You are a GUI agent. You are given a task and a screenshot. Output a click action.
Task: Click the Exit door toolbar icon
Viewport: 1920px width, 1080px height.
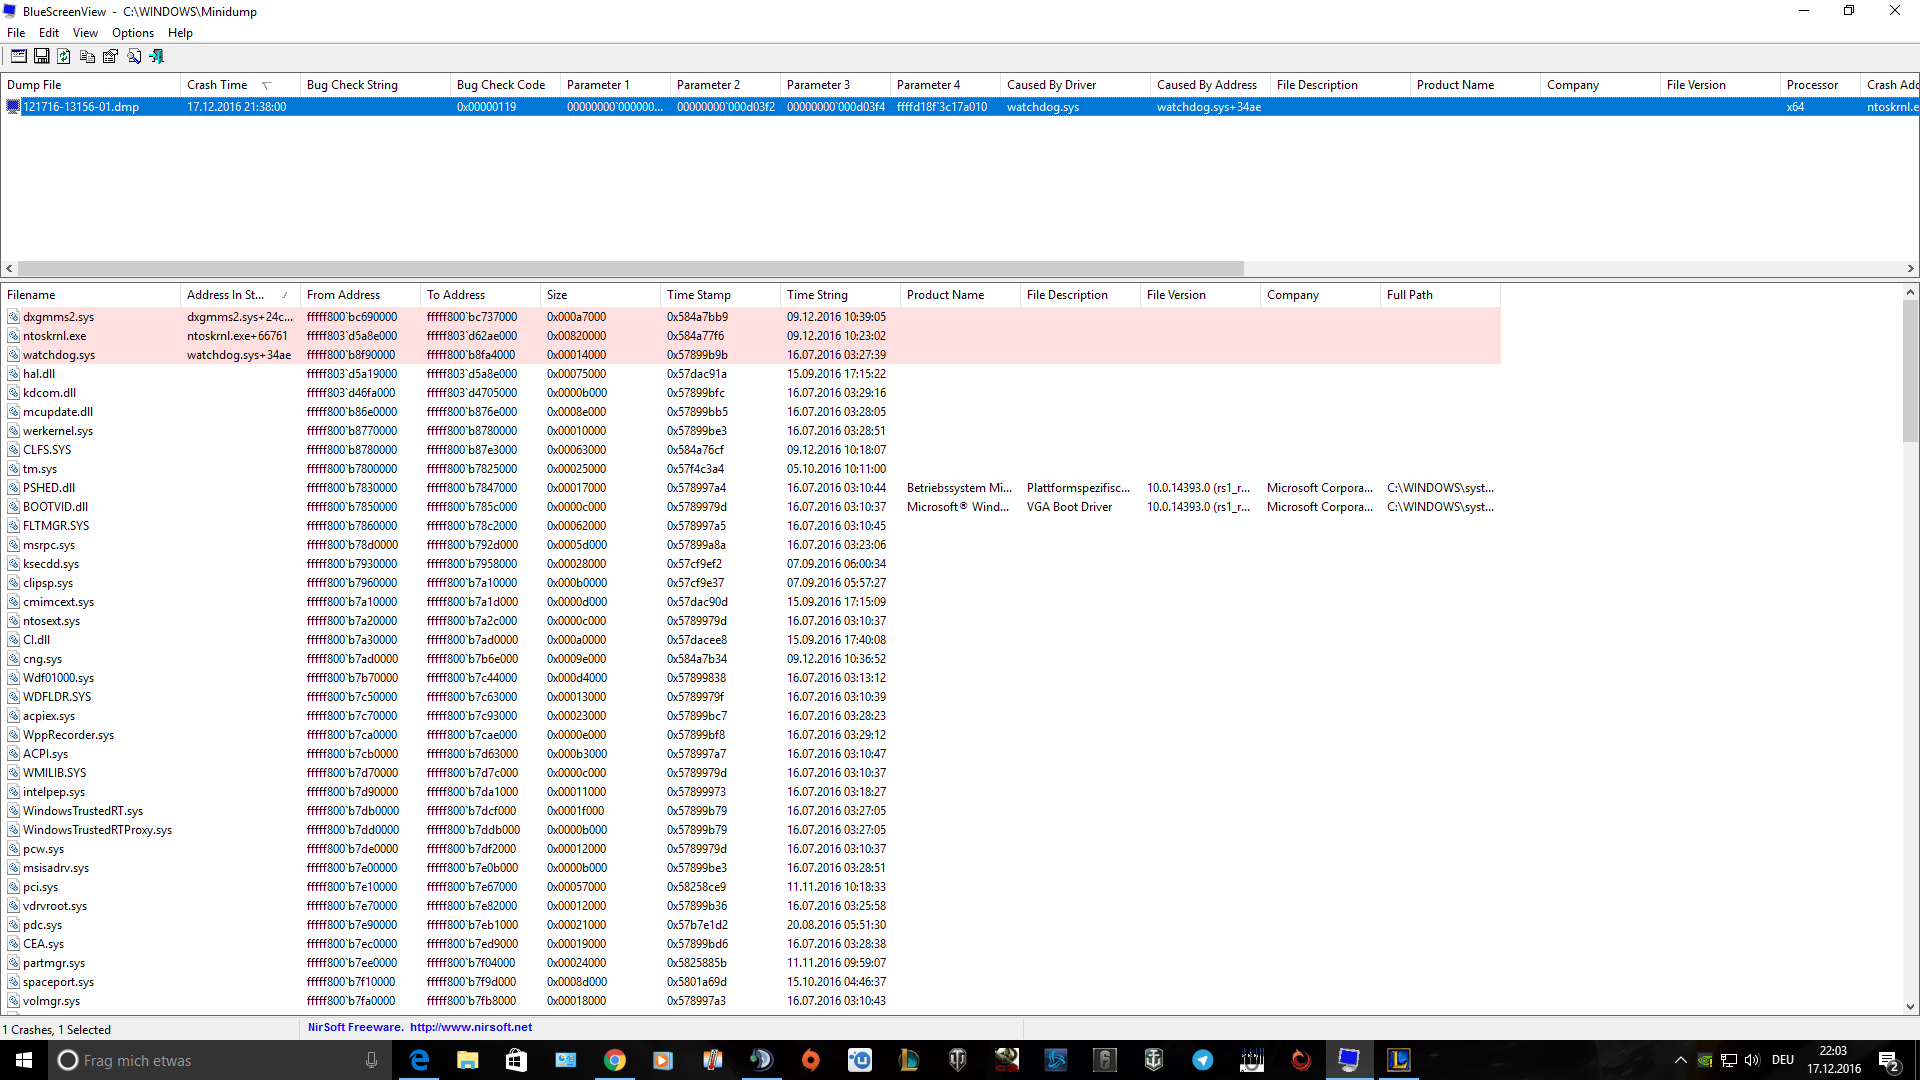tap(156, 57)
